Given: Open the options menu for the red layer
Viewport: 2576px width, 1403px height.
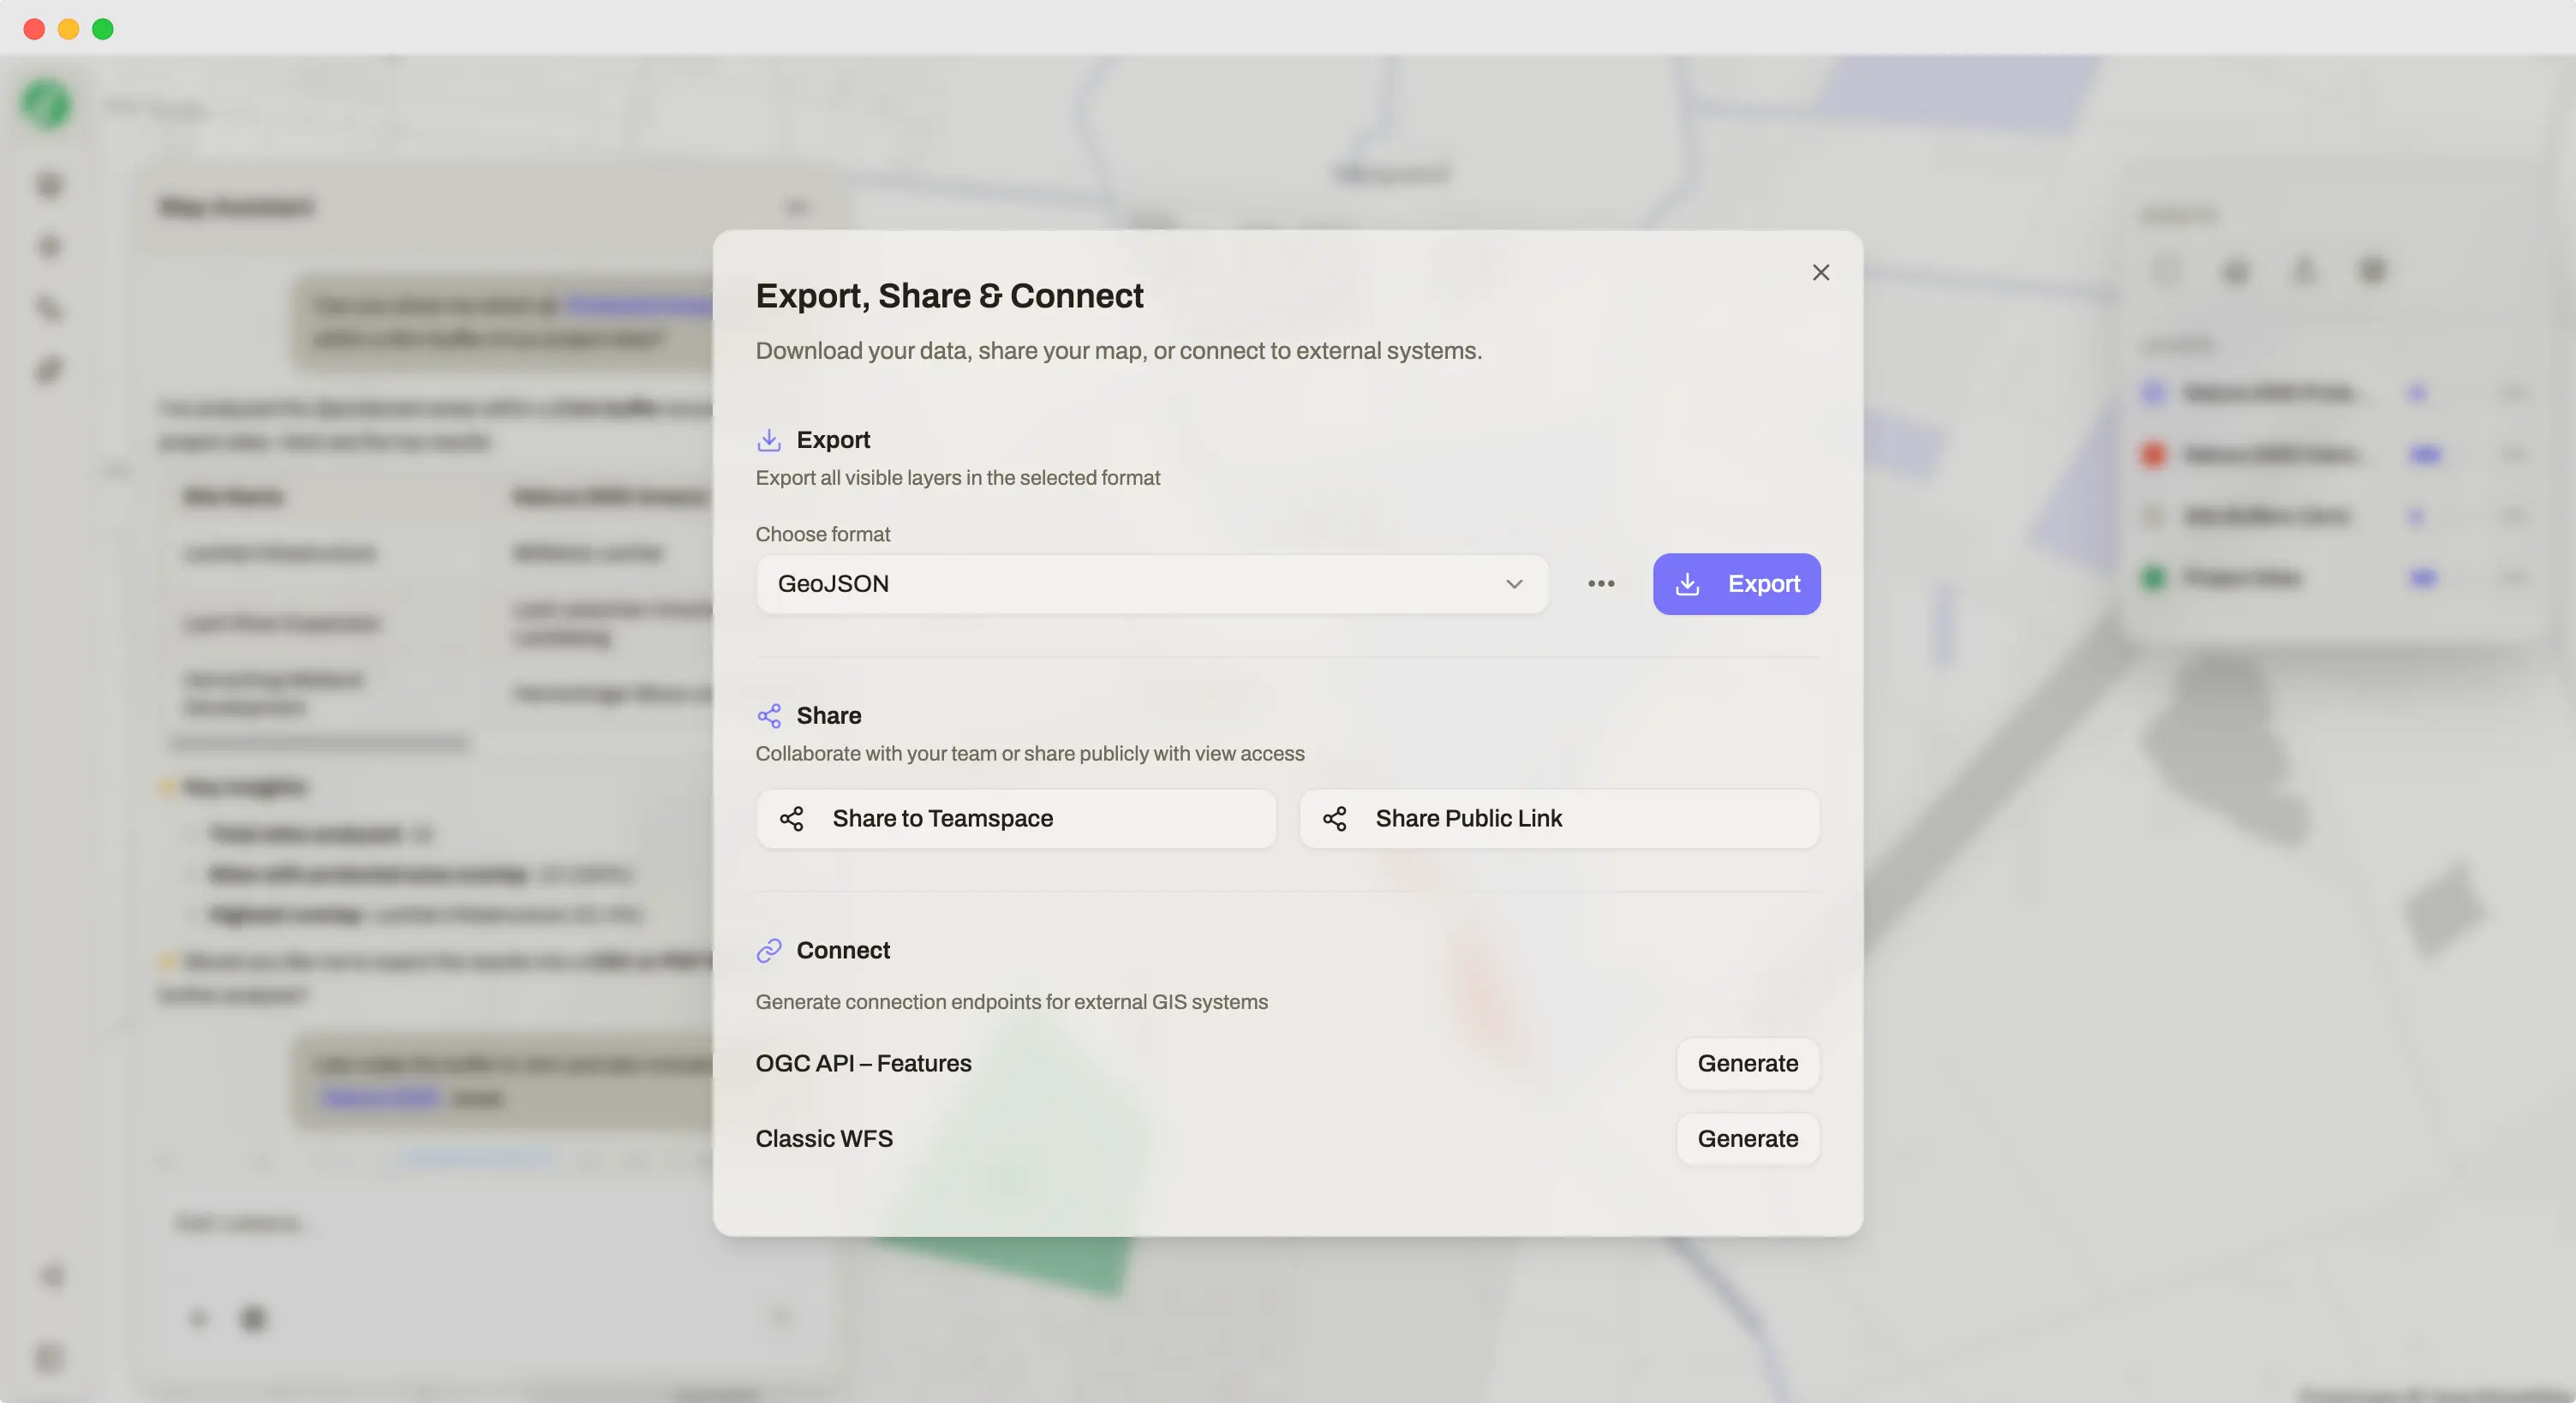Looking at the screenshot, I should [2514, 455].
